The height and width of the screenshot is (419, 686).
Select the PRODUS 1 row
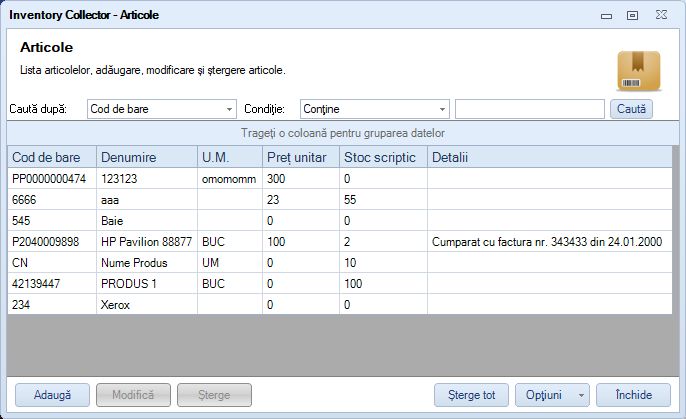pyautogui.click(x=340, y=283)
